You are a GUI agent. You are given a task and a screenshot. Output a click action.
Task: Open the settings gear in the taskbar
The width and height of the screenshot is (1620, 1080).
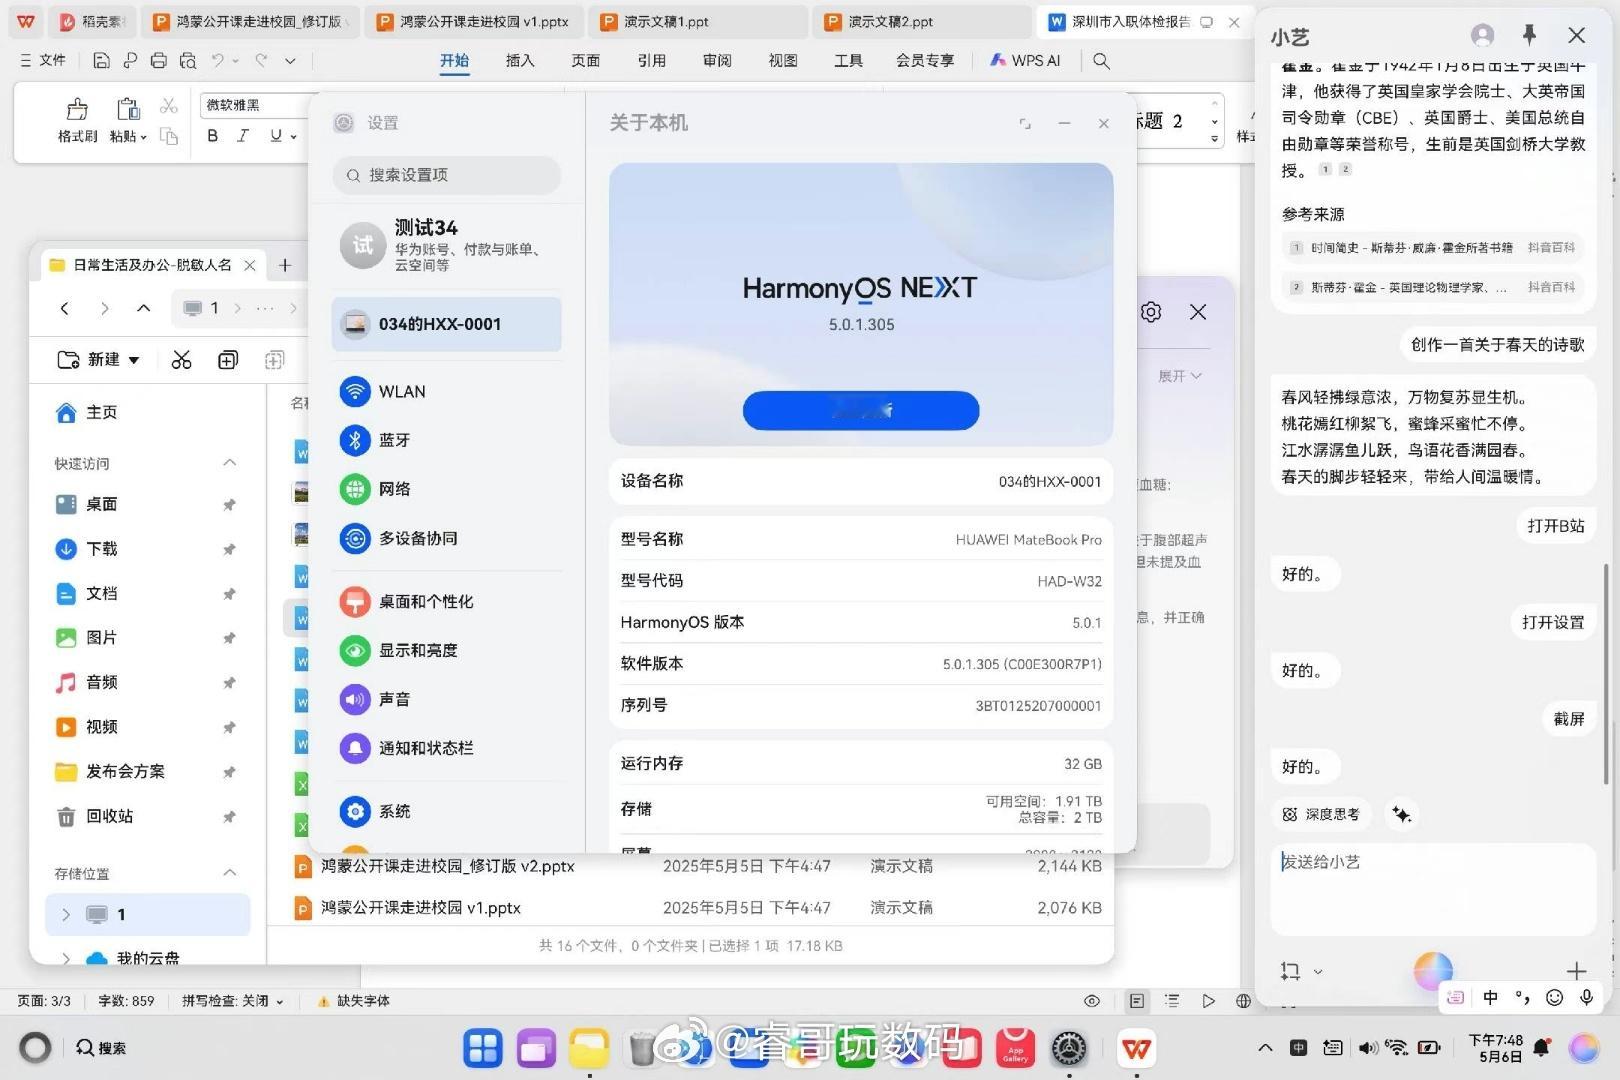tap(1069, 1048)
